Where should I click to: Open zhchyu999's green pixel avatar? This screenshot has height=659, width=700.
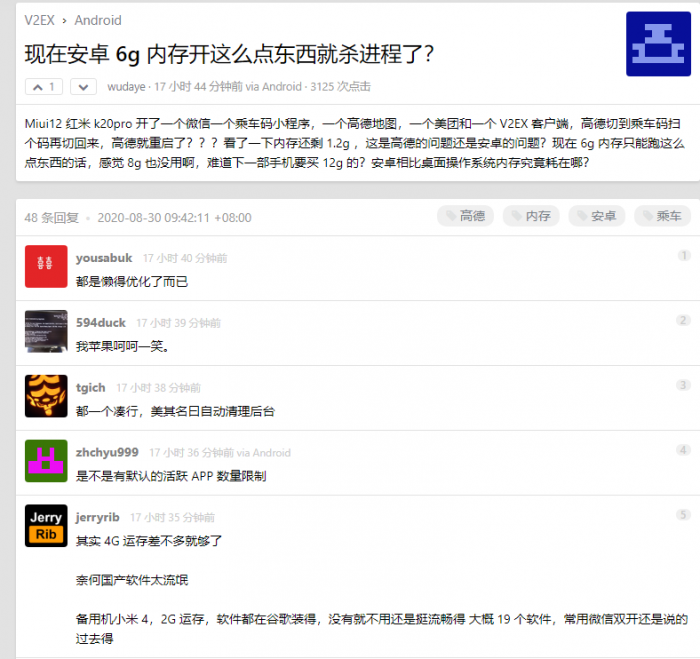pyautogui.click(x=46, y=461)
